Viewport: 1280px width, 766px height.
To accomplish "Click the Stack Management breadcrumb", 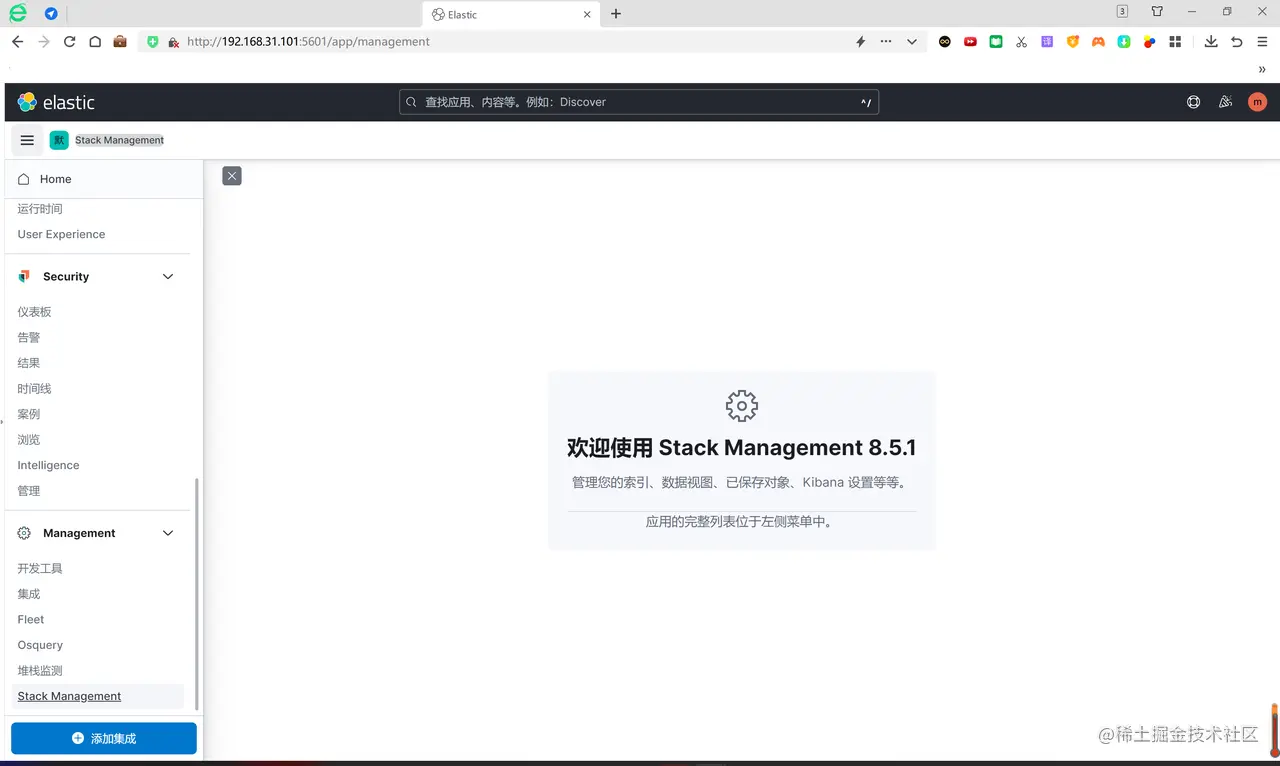I will [119, 140].
